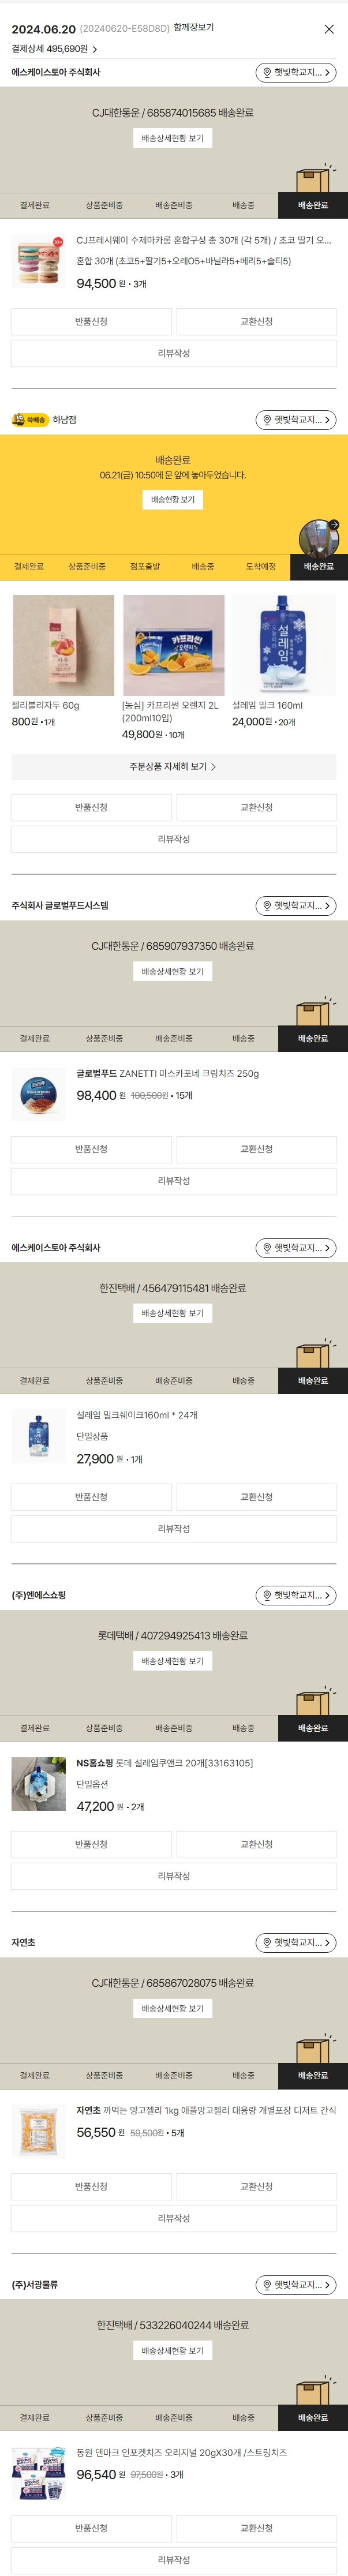Tap the 쓱배송 badge icon
348x2576 pixels.
coord(30,420)
